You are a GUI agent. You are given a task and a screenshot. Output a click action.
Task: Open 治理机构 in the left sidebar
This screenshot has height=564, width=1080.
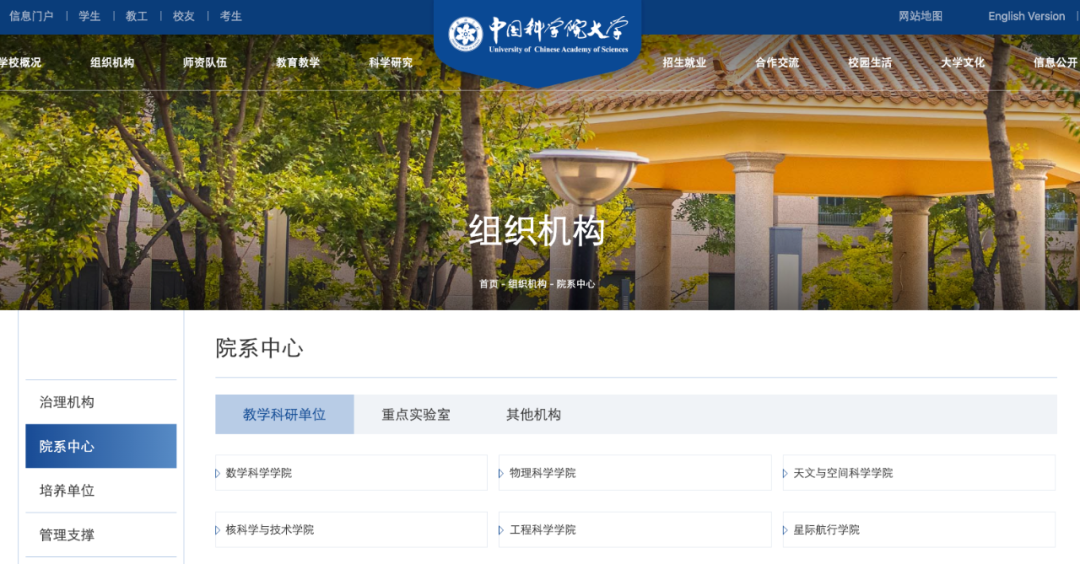pyautogui.click(x=67, y=402)
